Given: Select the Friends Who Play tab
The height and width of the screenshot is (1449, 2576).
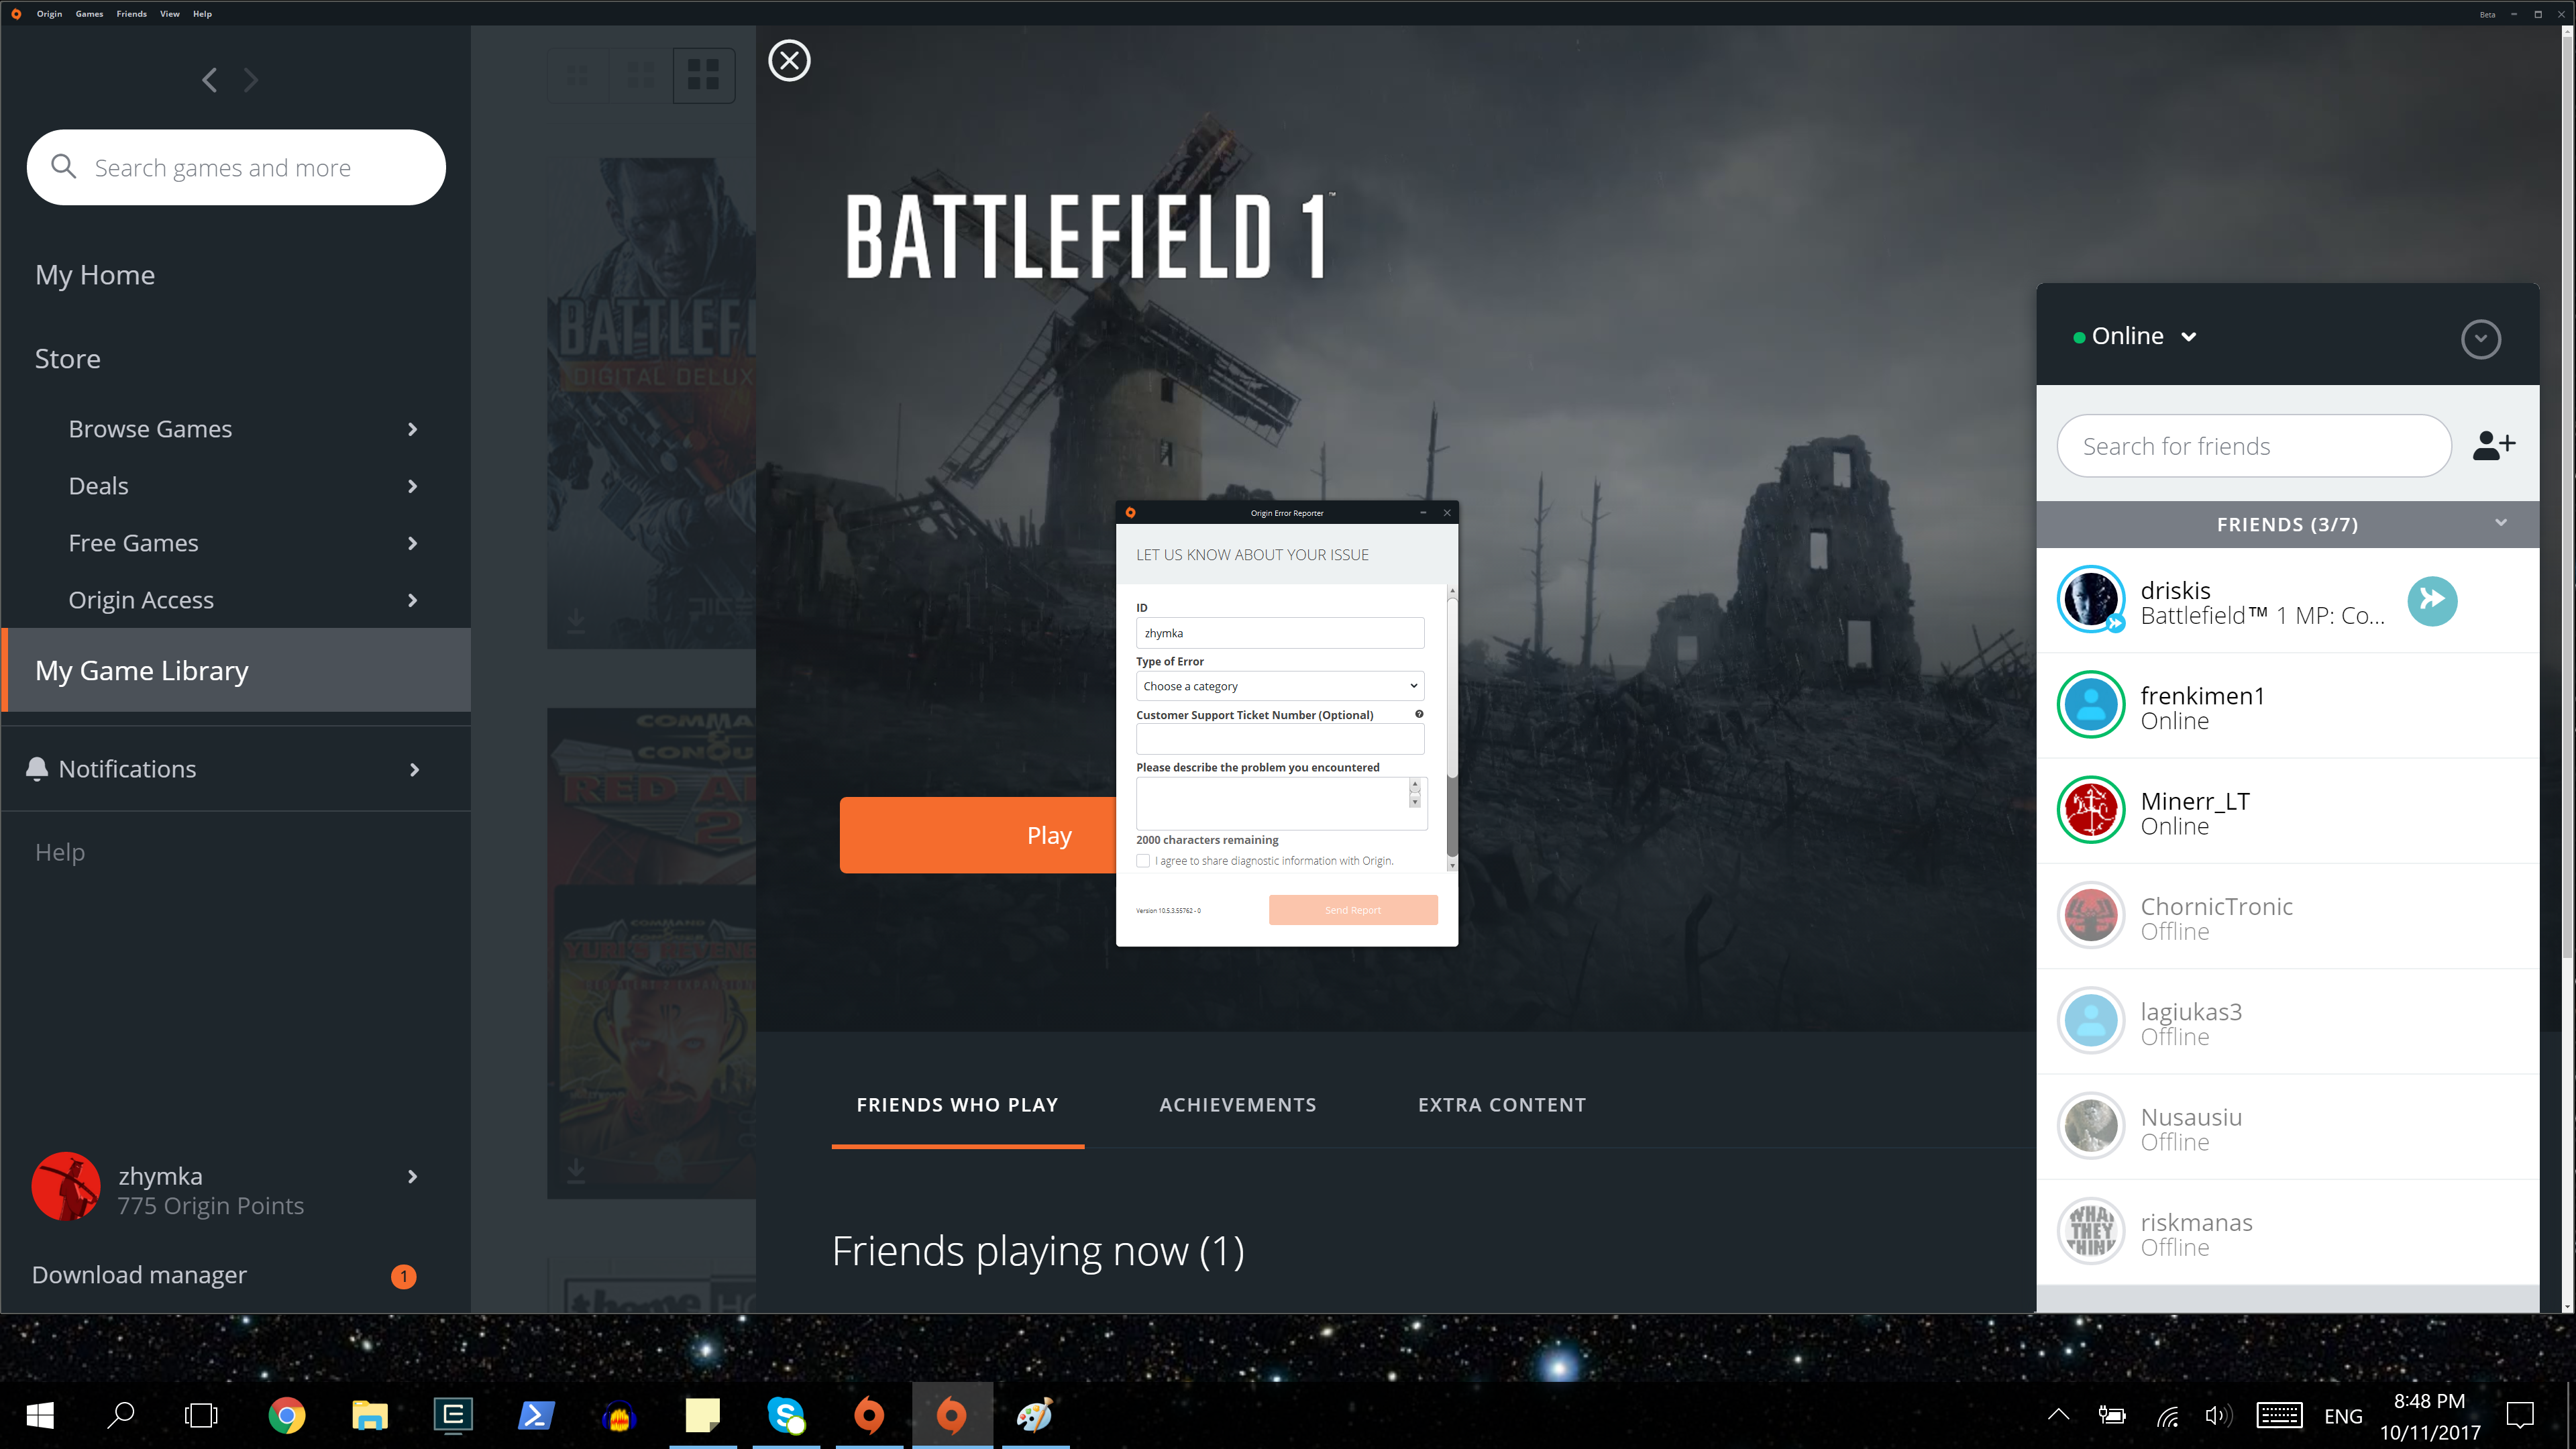Looking at the screenshot, I should tap(957, 1105).
